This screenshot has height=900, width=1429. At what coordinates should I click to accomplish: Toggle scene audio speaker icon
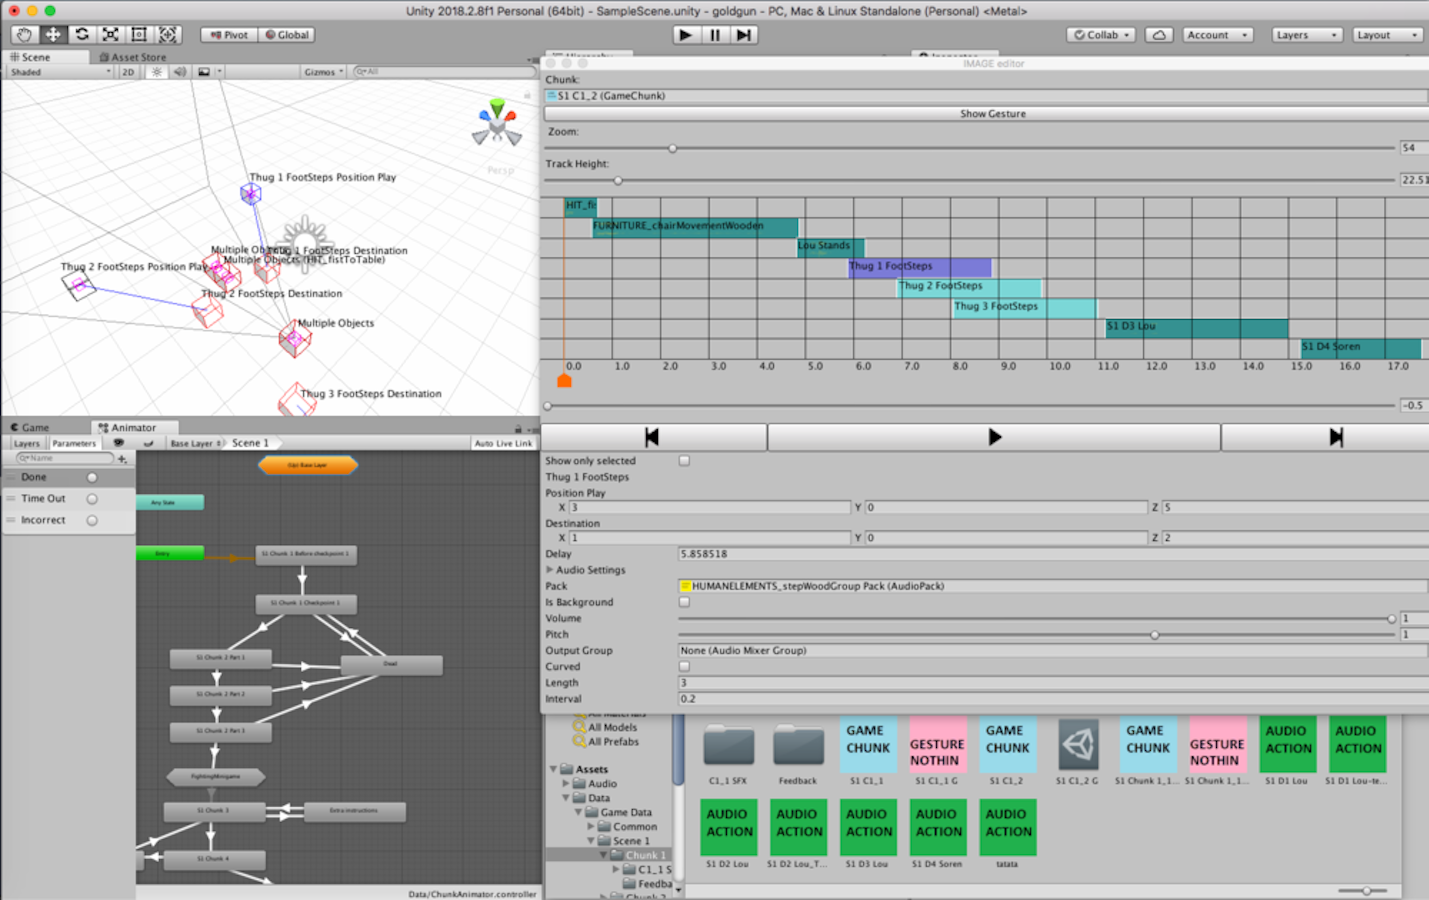click(180, 72)
